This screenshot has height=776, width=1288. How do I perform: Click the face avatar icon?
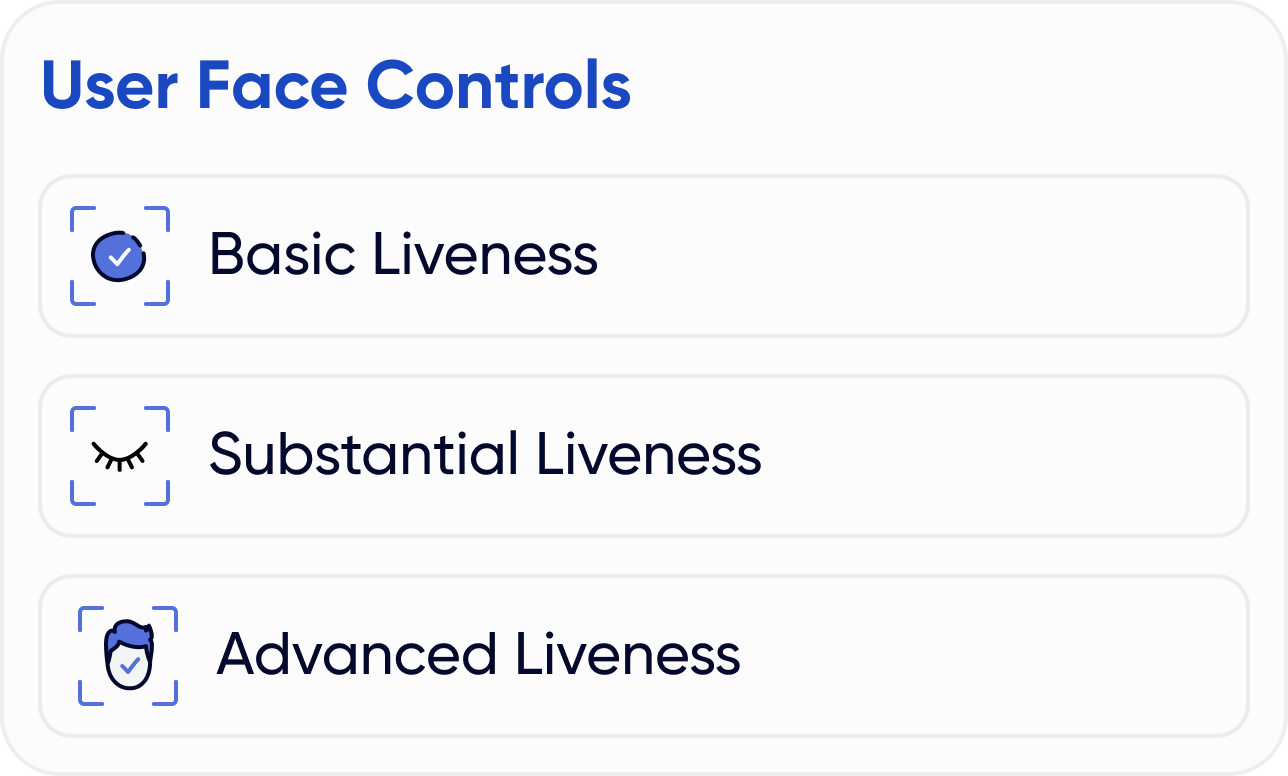(128, 655)
